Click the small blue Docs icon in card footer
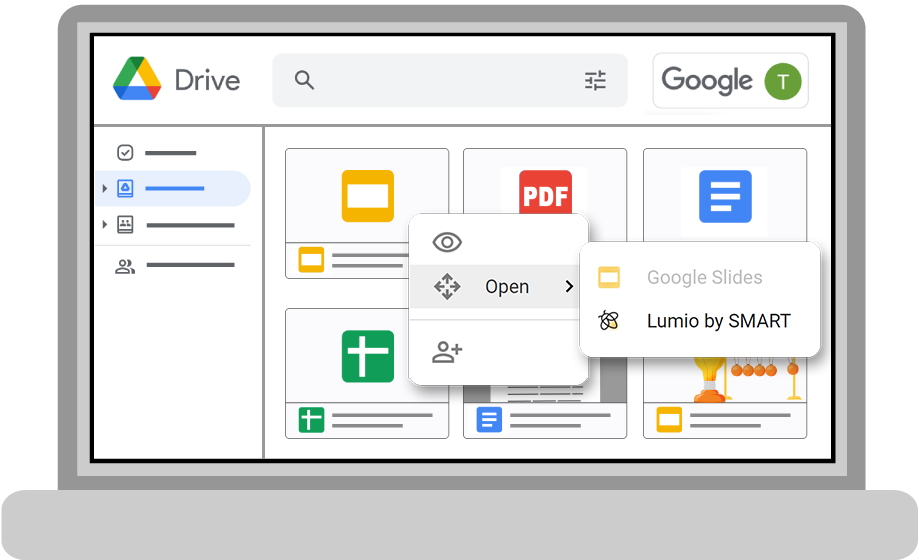 [x=489, y=420]
